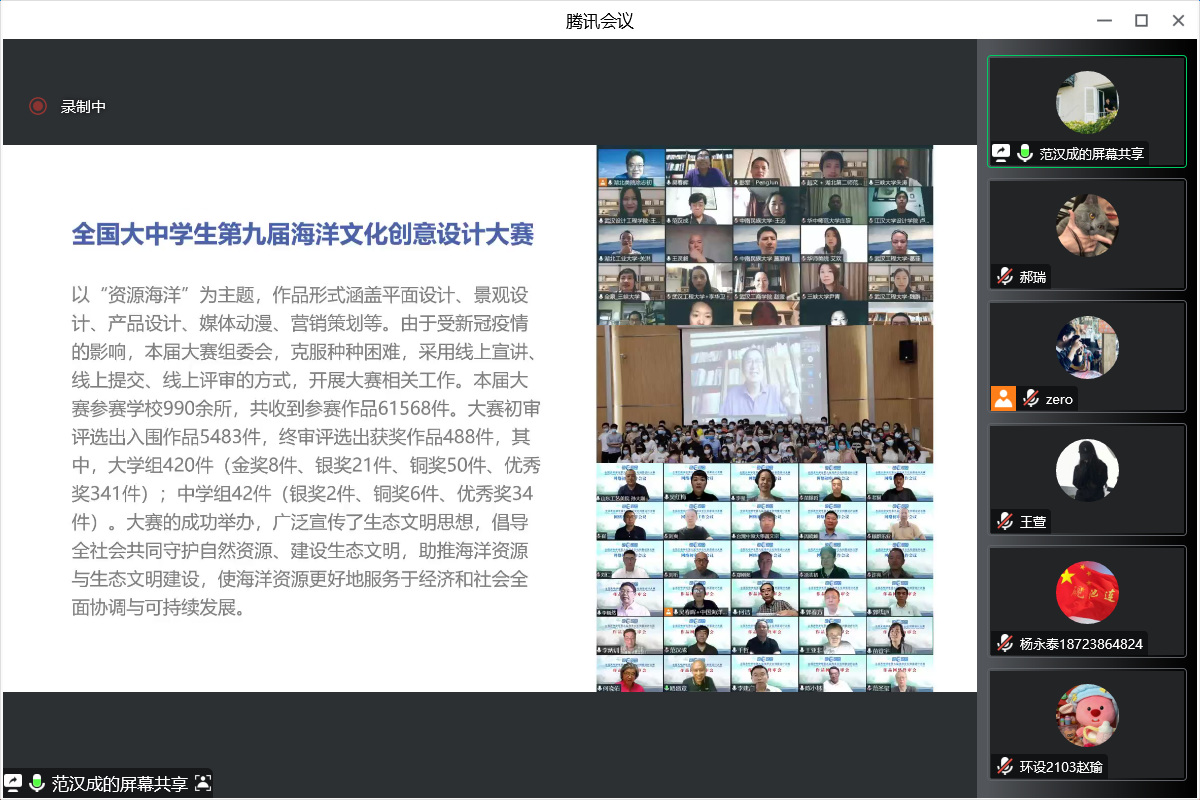Click muted microphone icon beside zero
This screenshot has height=800, width=1200.
1030,398
